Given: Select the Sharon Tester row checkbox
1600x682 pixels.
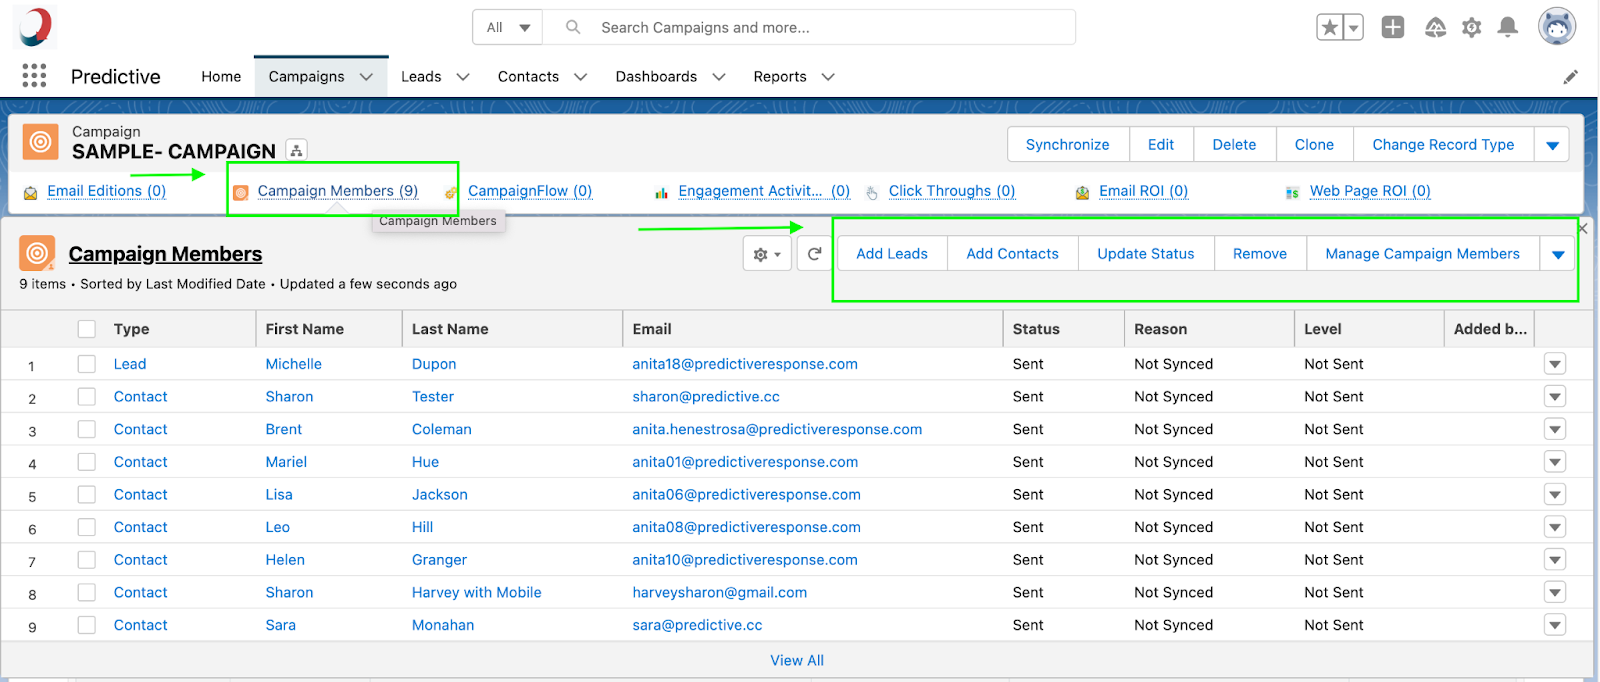Looking at the screenshot, I should [x=87, y=397].
